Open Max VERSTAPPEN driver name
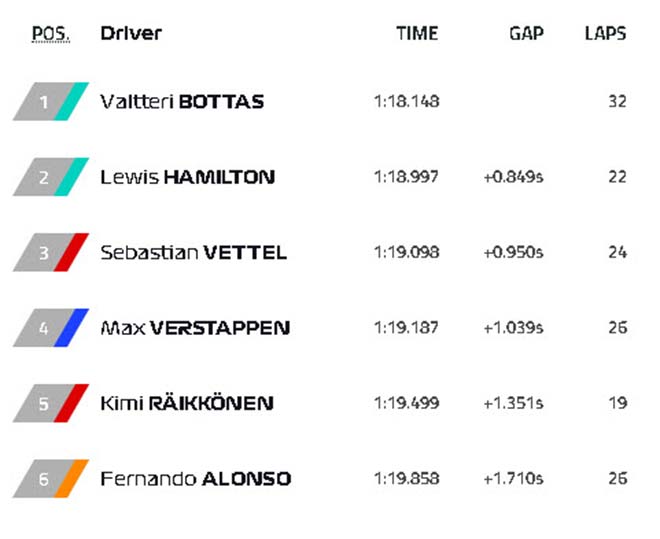 [x=195, y=328]
